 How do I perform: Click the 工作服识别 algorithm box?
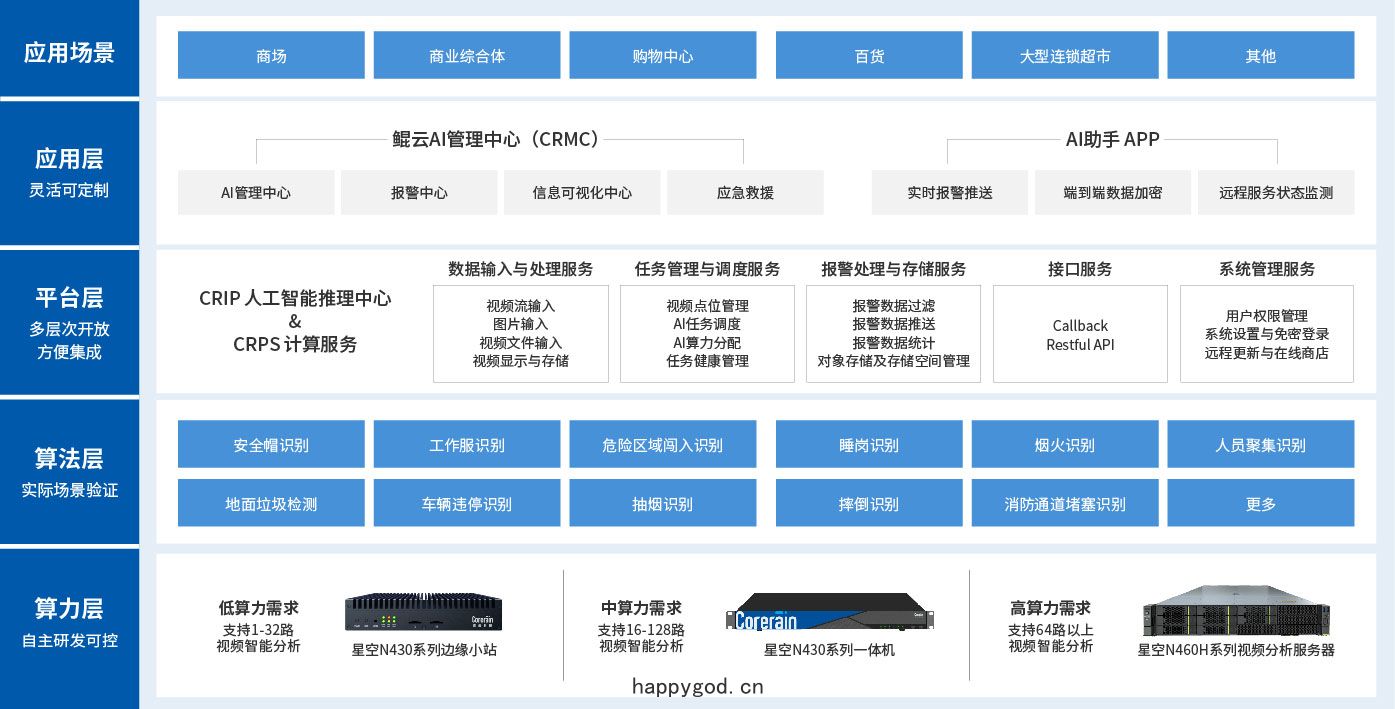[467, 444]
